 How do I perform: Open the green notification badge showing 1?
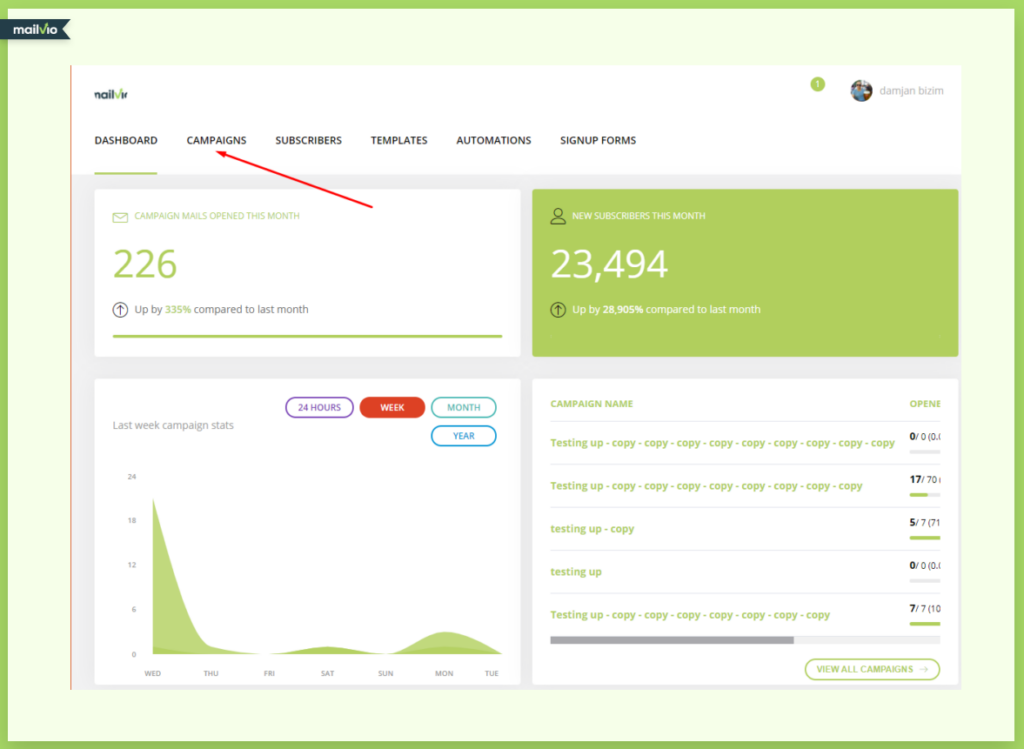pos(817,84)
